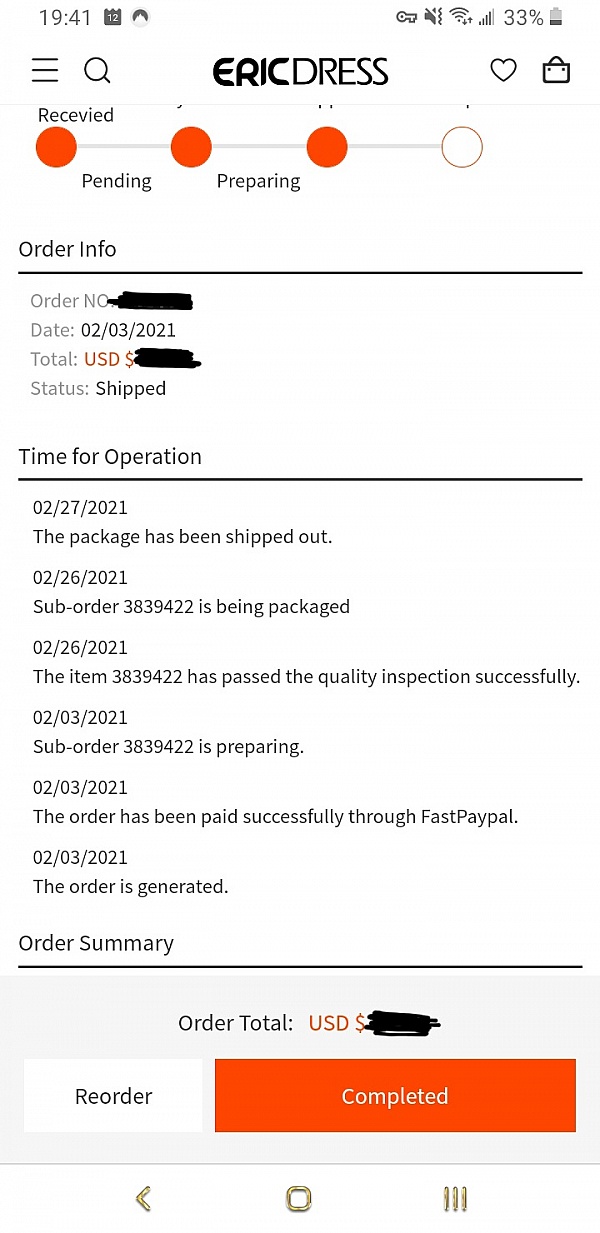Select the Pending progress step circle
This screenshot has height=1233, width=600.
pyautogui.click(x=191, y=148)
